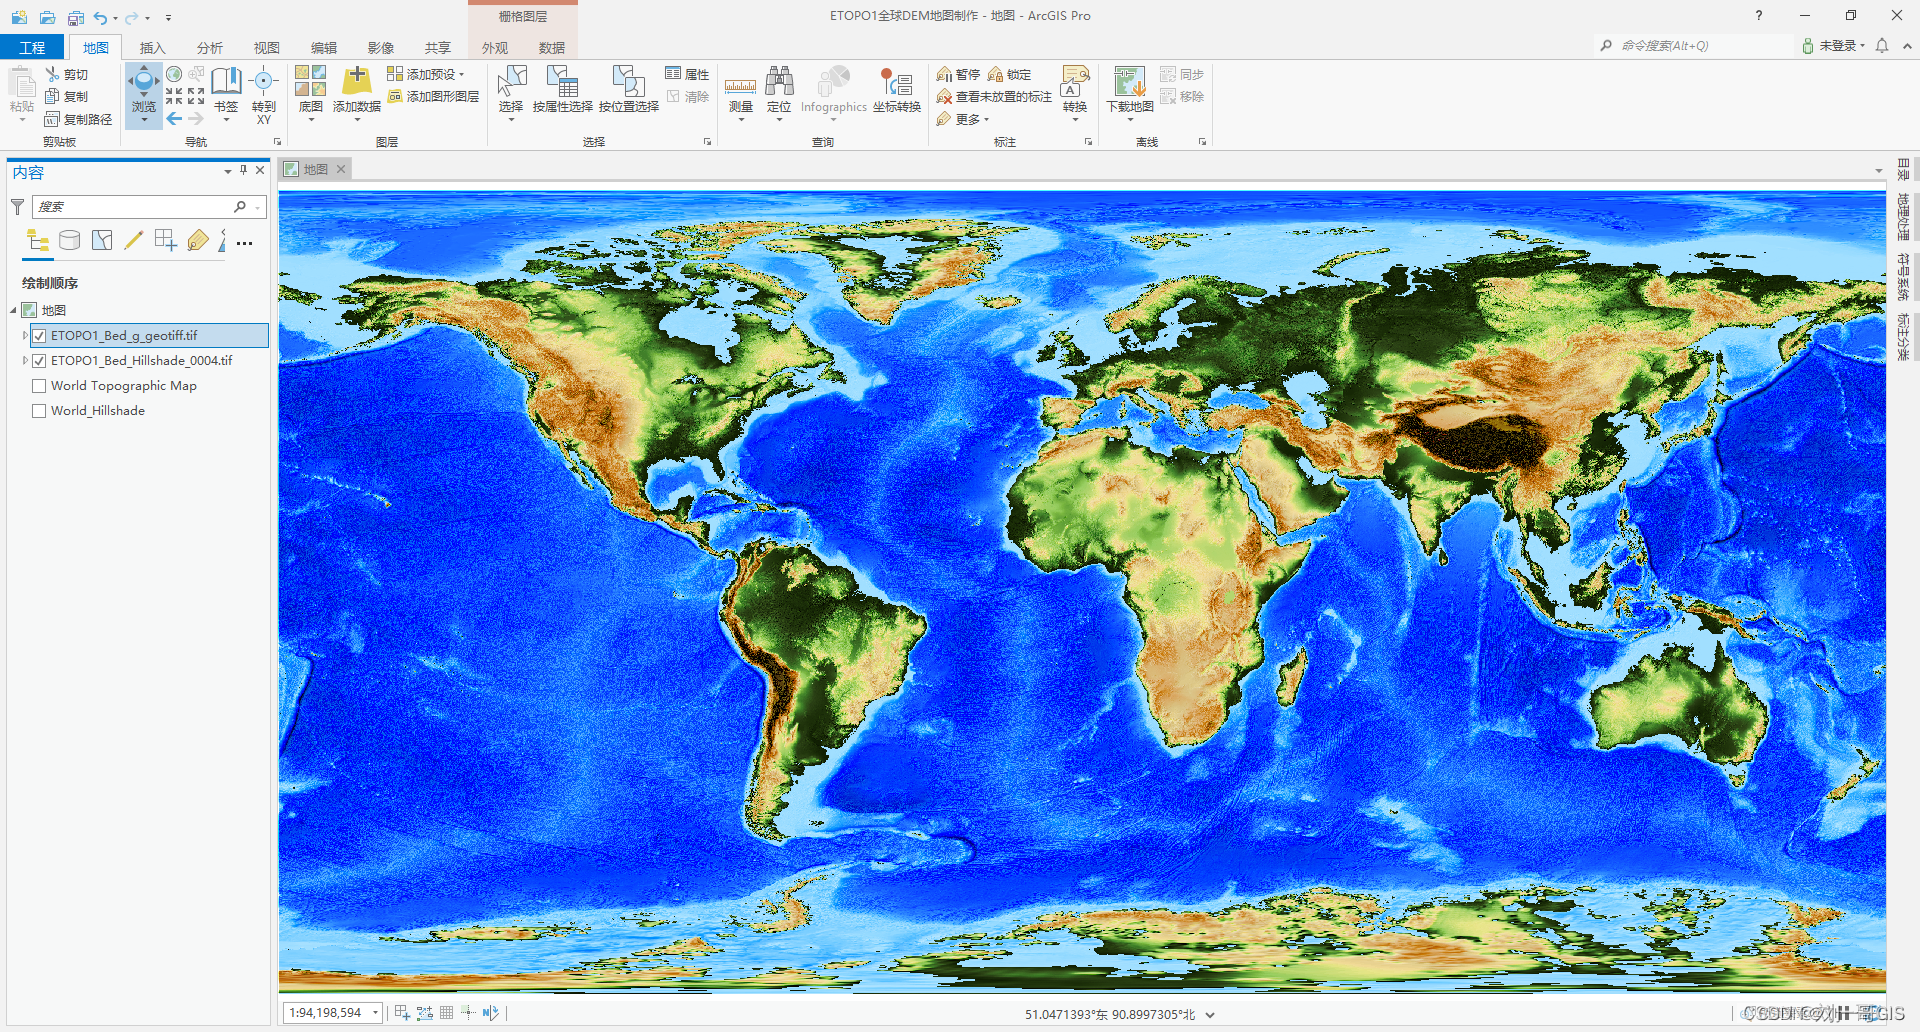
Task: Click Select by Attributes (按属性选择) icon
Action: tap(562, 82)
